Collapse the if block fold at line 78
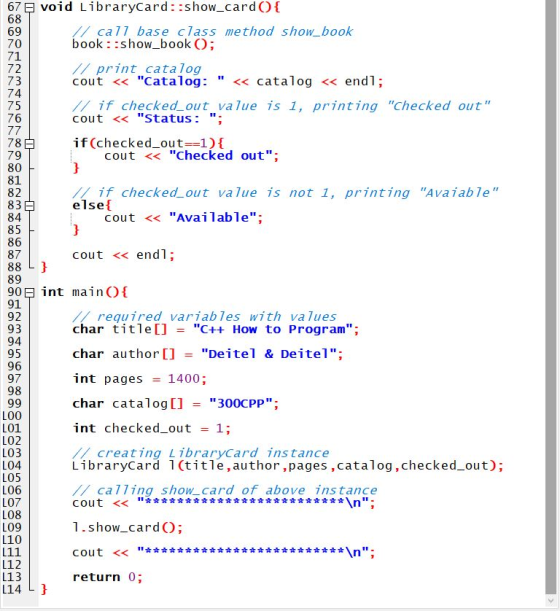 click(x=30, y=144)
